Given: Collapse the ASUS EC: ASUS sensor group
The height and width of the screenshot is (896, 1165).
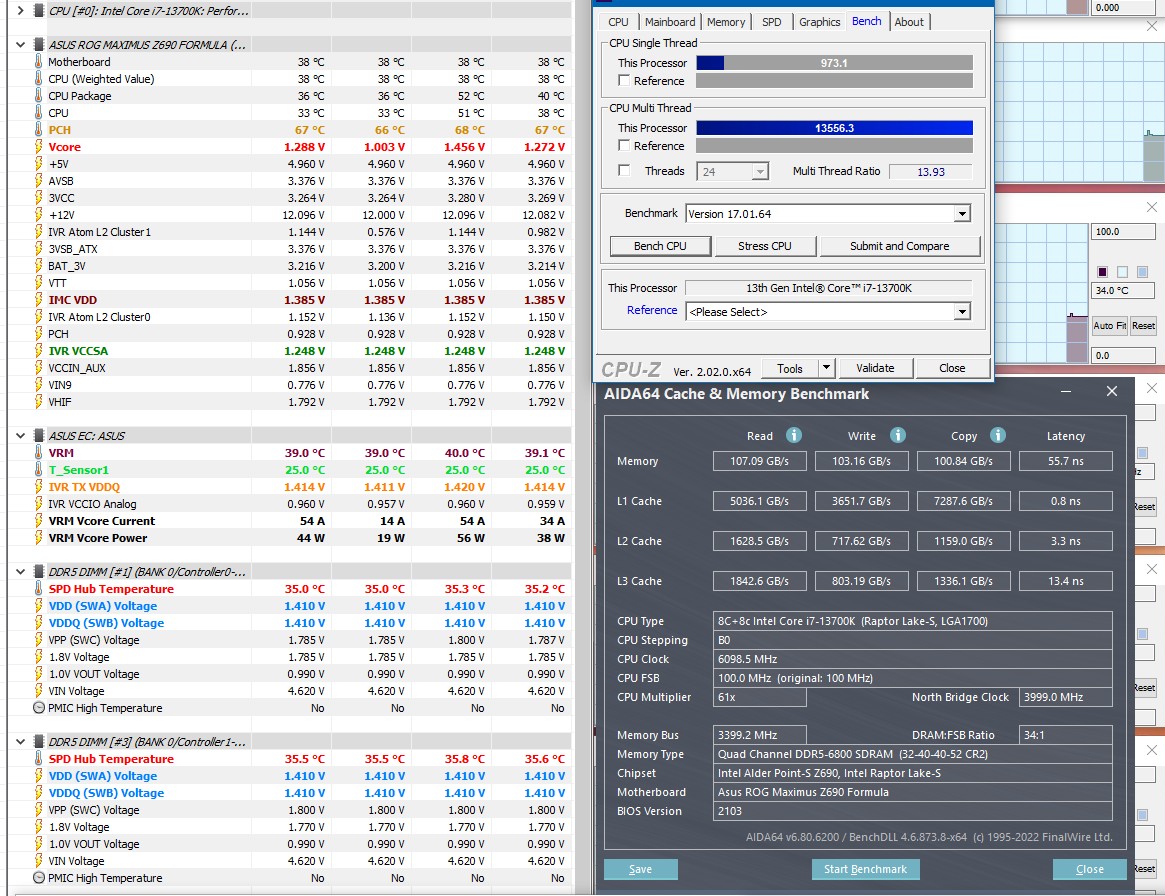Looking at the screenshot, I should coord(20,435).
